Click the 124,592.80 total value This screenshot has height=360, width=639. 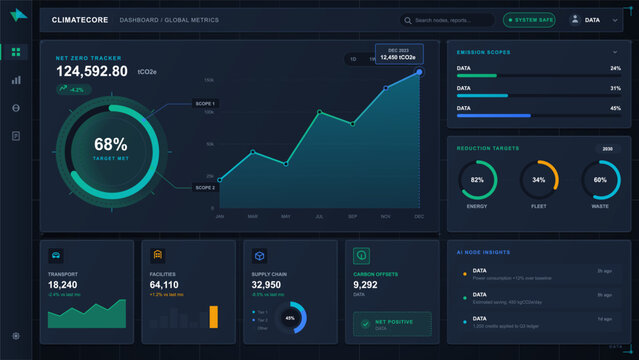tap(92, 71)
